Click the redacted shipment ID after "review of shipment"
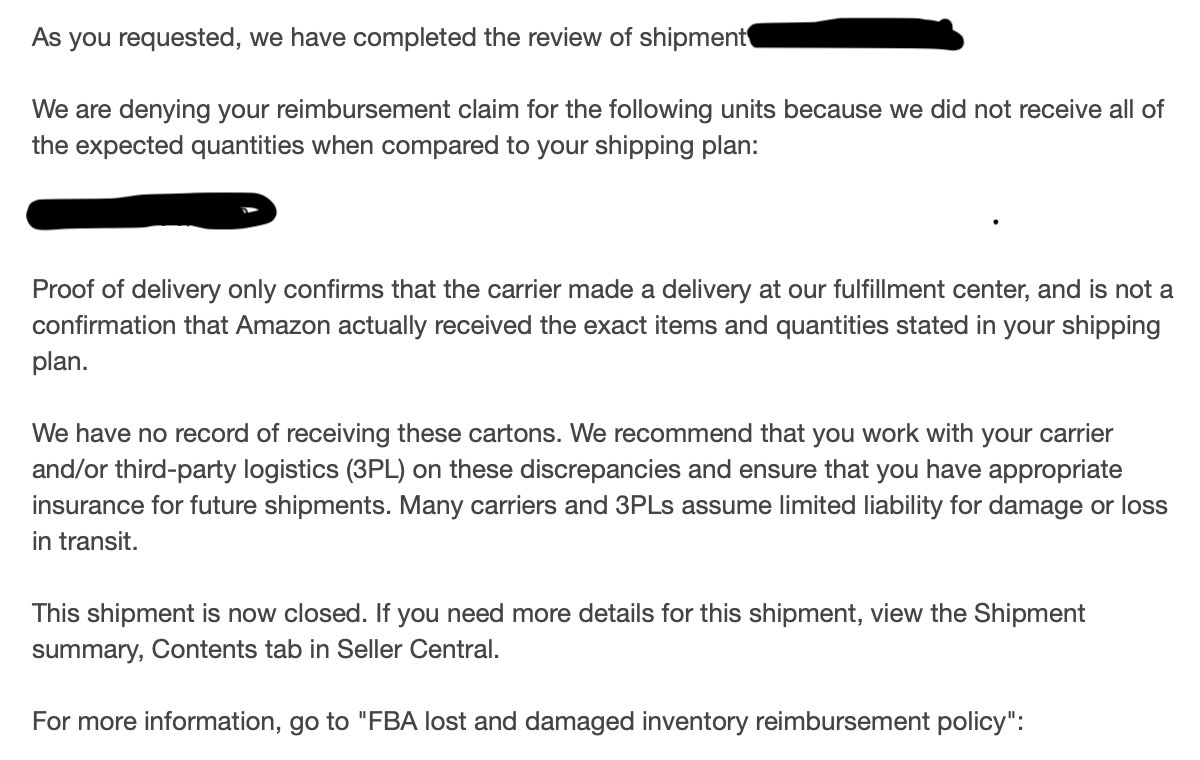This screenshot has height=760, width=1200. point(855,37)
